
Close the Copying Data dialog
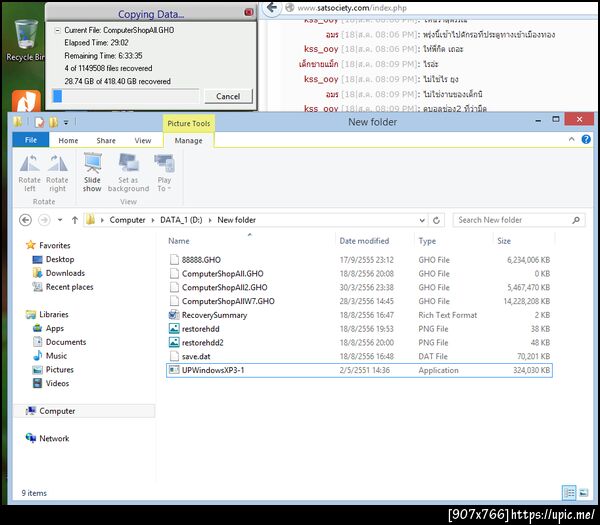(248, 12)
